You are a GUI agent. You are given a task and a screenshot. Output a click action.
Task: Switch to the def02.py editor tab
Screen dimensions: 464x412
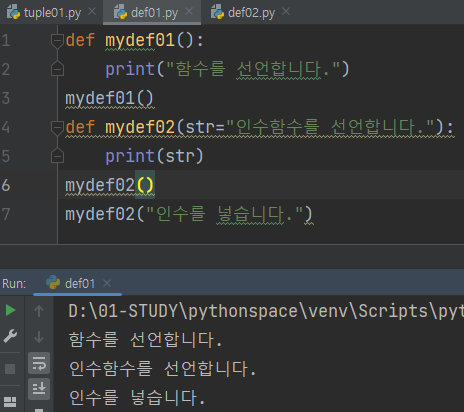[x=252, y=13]
